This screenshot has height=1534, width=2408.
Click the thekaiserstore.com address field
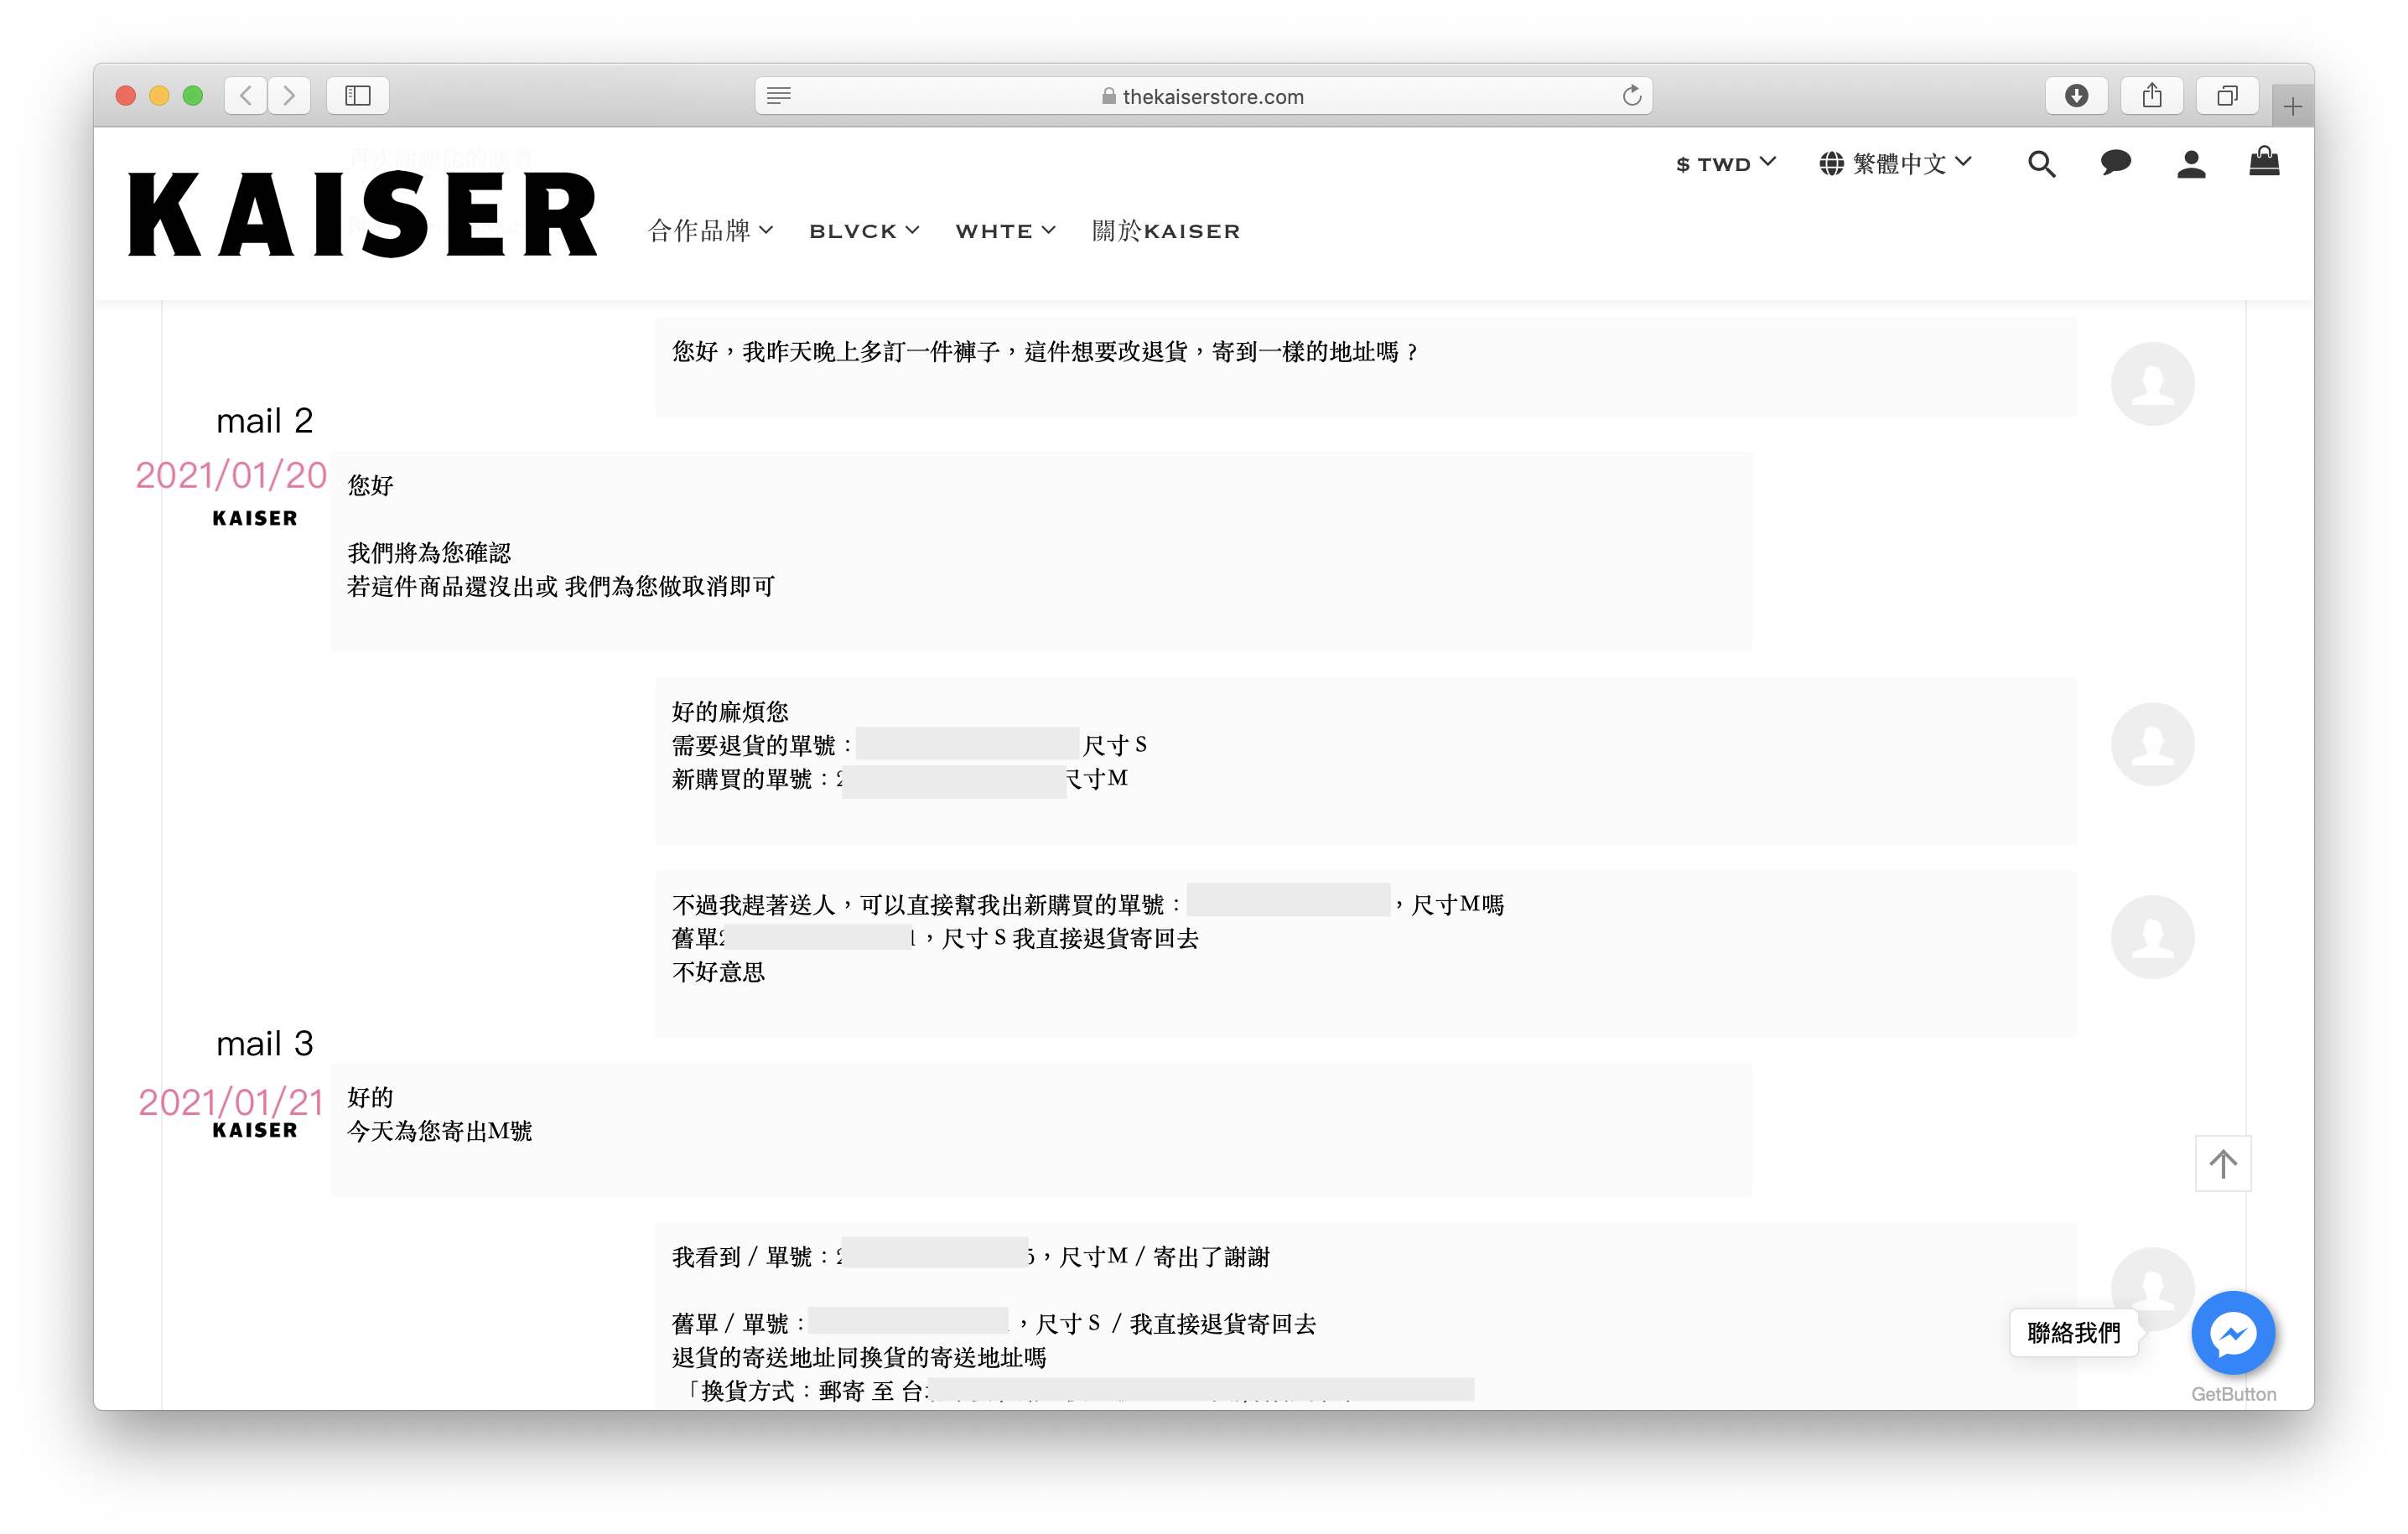click(1203, 96)
